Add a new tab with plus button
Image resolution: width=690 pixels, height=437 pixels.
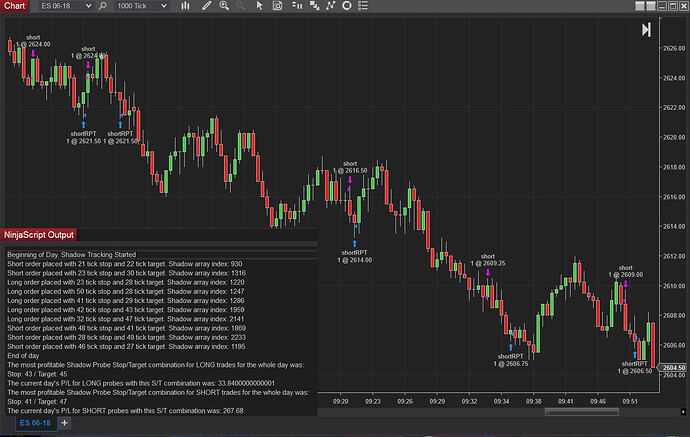point(65,424)
